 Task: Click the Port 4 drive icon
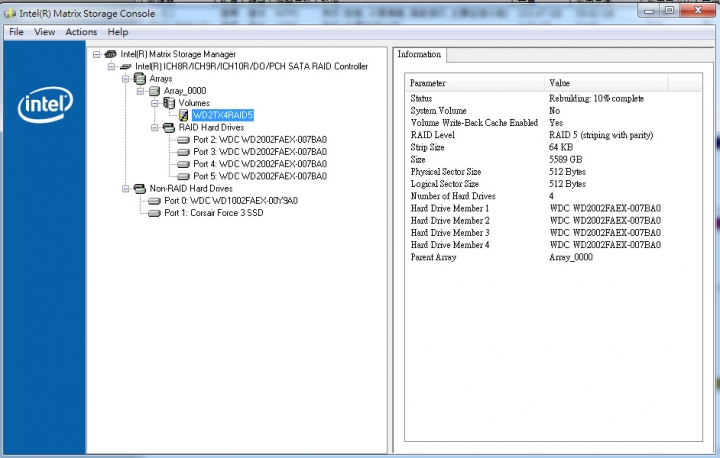coord(184,164)
